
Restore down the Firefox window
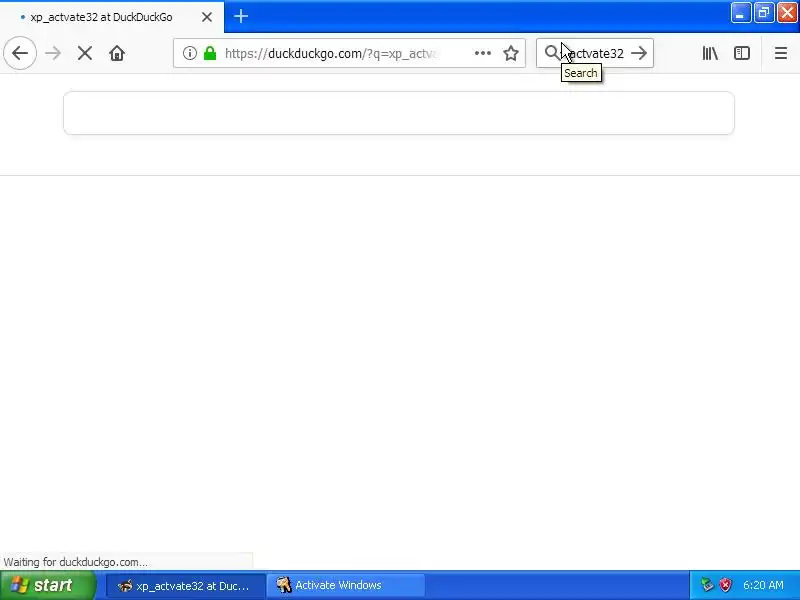point(764,13)
